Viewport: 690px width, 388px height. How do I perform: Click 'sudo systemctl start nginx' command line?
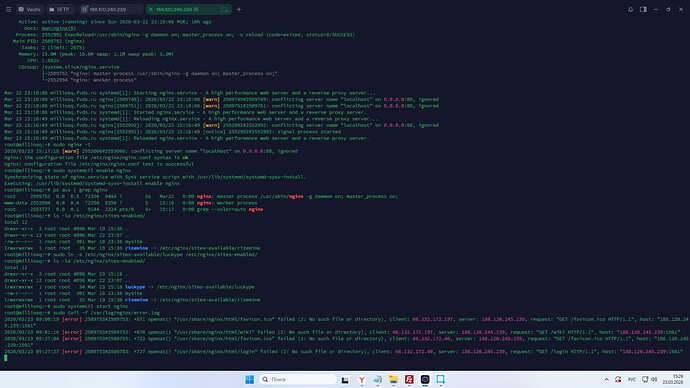tap(66, 306)
